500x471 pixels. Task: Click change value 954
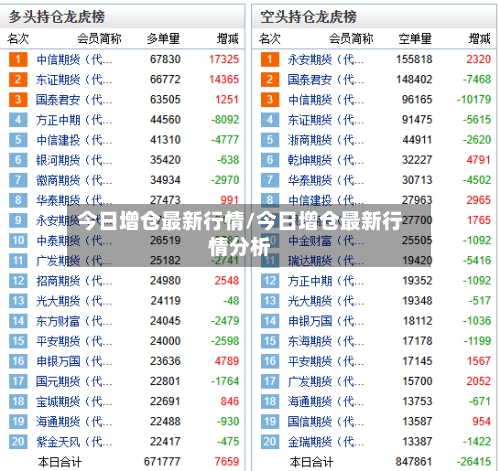point(481,422)
